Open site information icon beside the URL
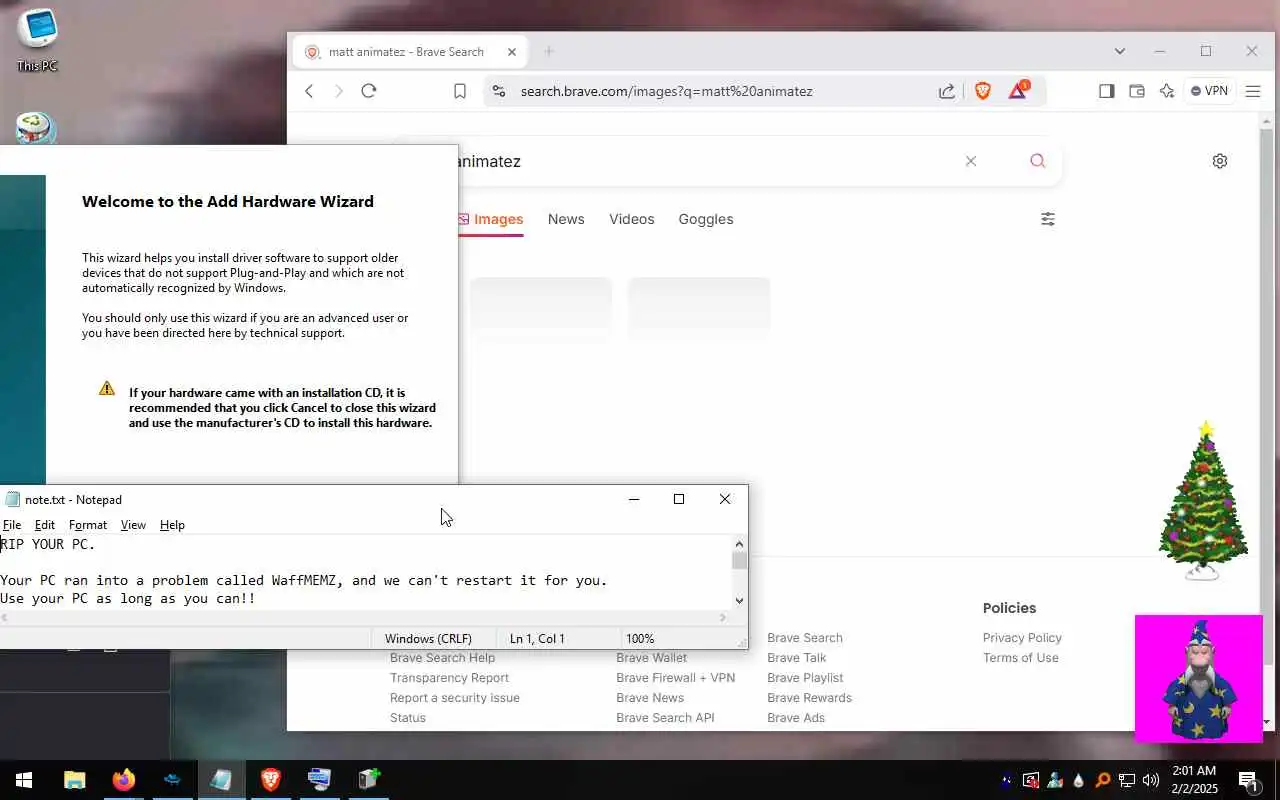 click(499, 91)
